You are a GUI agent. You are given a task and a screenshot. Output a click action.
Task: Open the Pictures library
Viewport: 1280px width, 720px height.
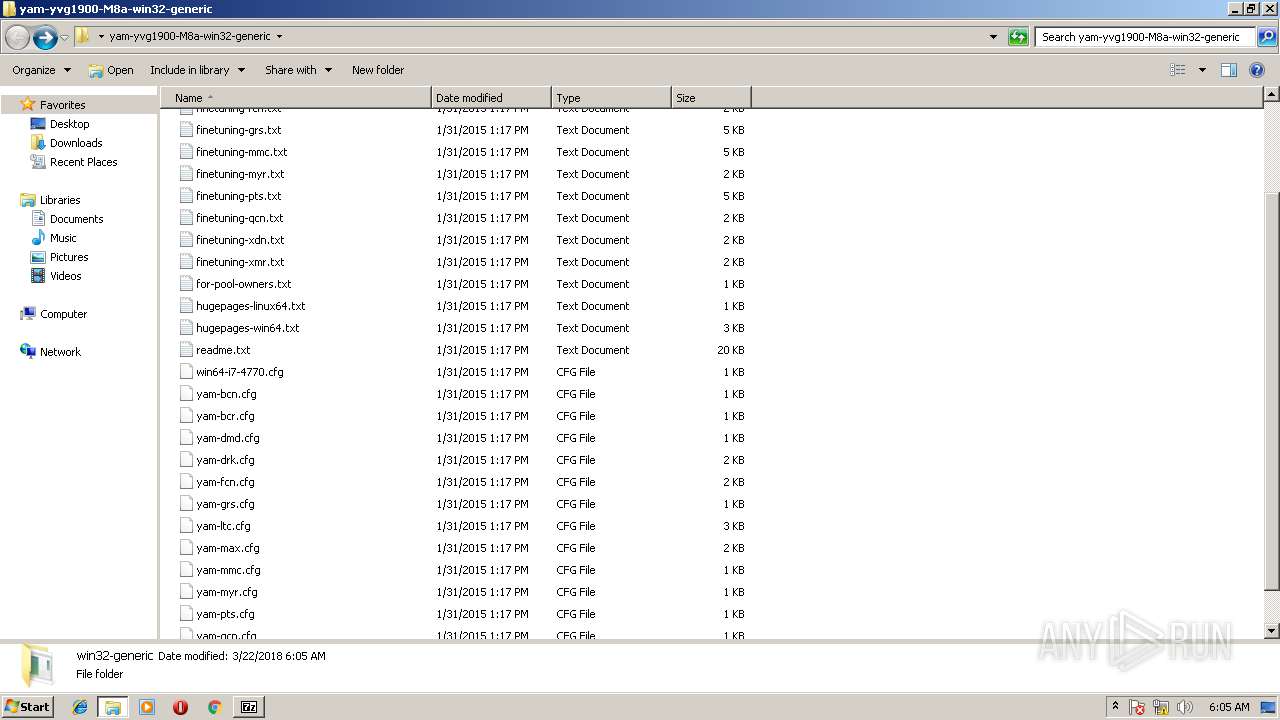tap(69, 257)
